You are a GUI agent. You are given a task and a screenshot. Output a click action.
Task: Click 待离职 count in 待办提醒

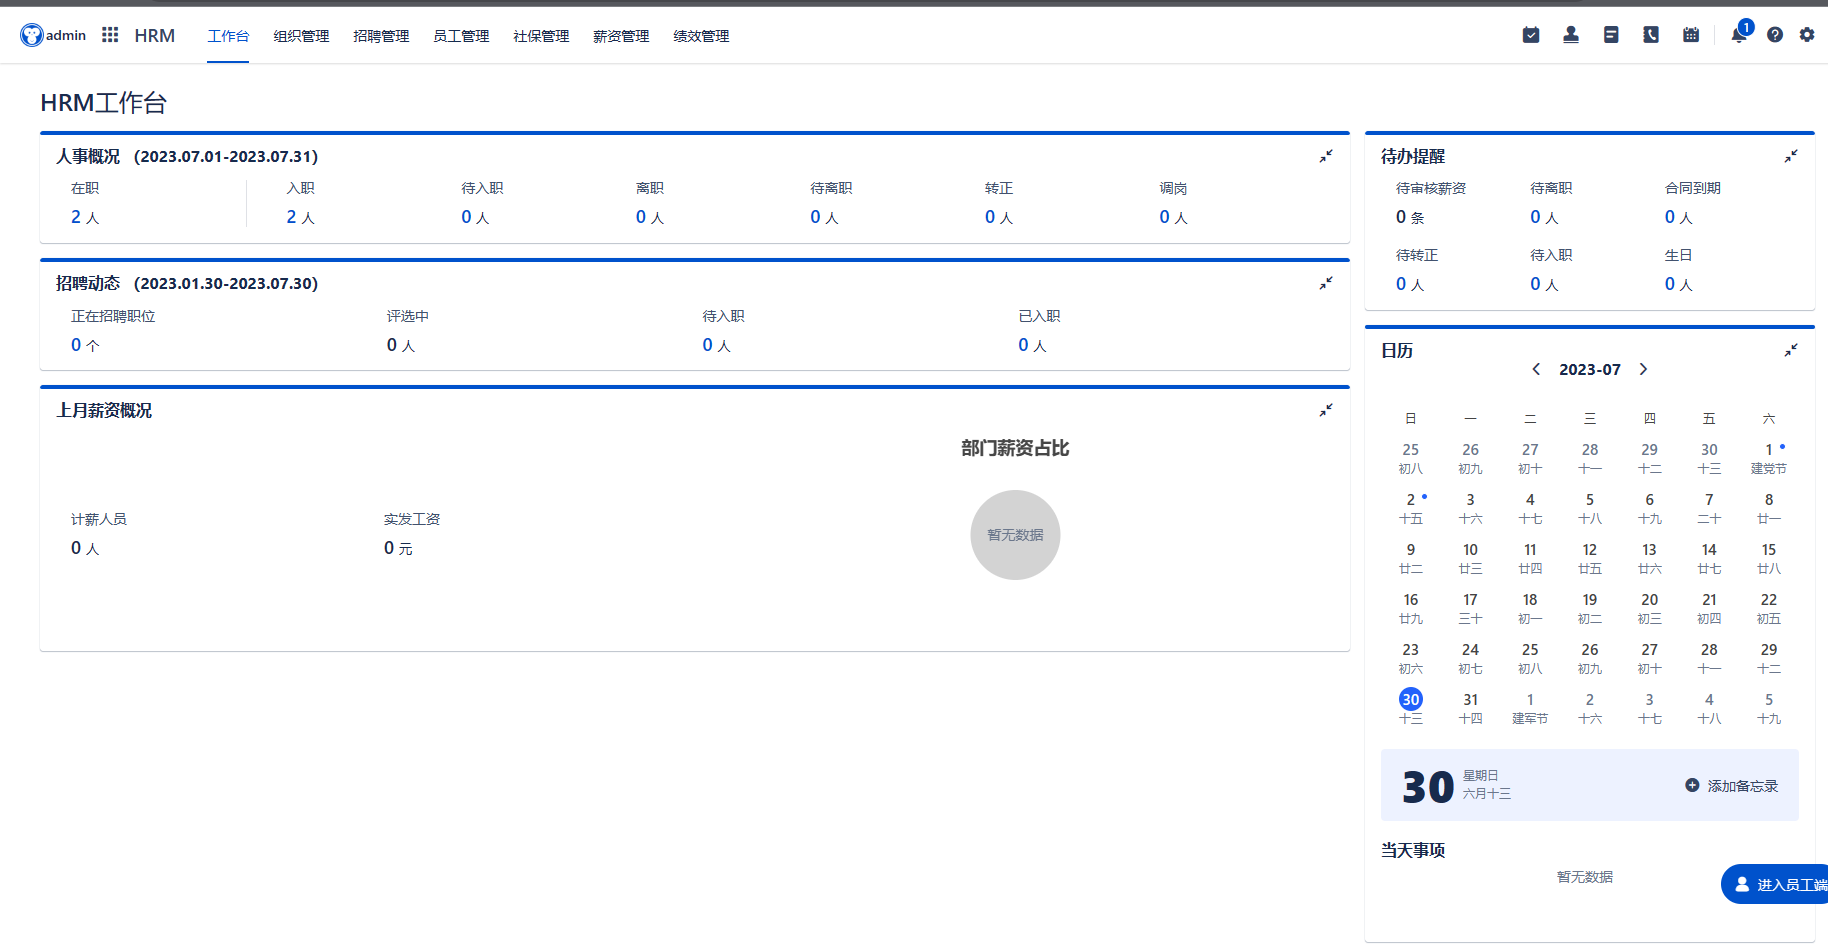(x=1544, y=217)
